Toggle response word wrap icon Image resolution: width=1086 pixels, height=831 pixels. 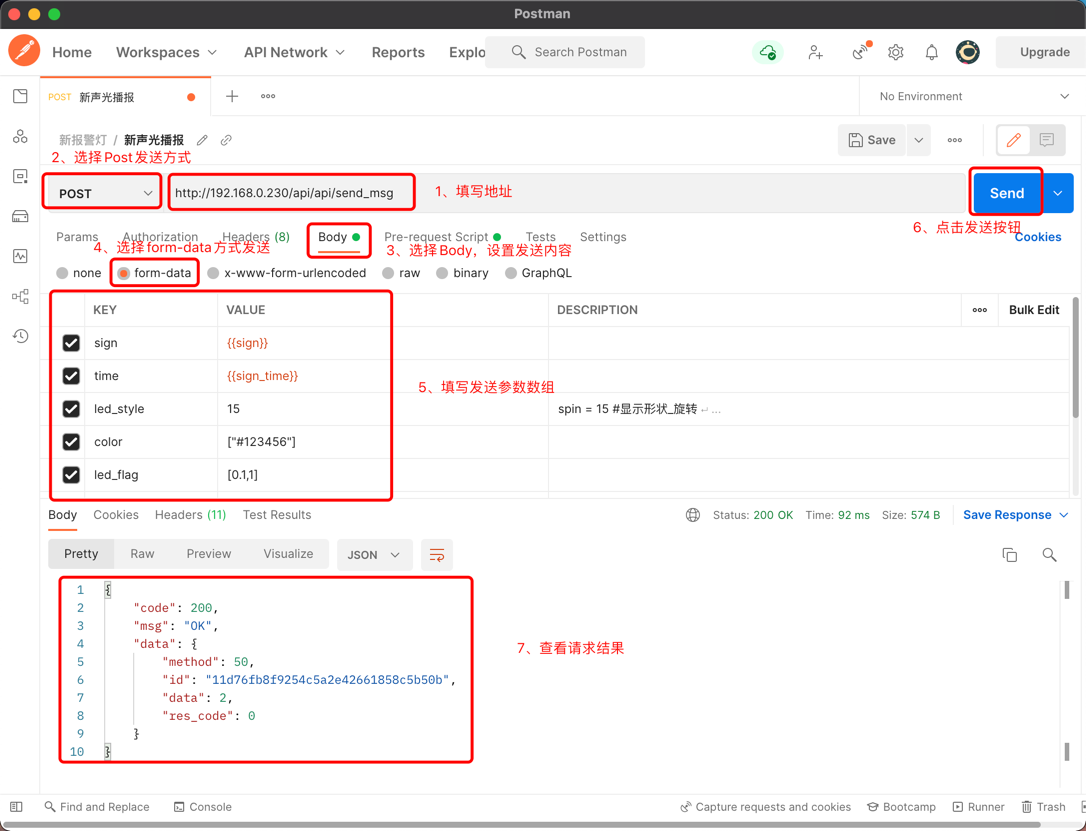pyautogui.click(x=437, y=555)
